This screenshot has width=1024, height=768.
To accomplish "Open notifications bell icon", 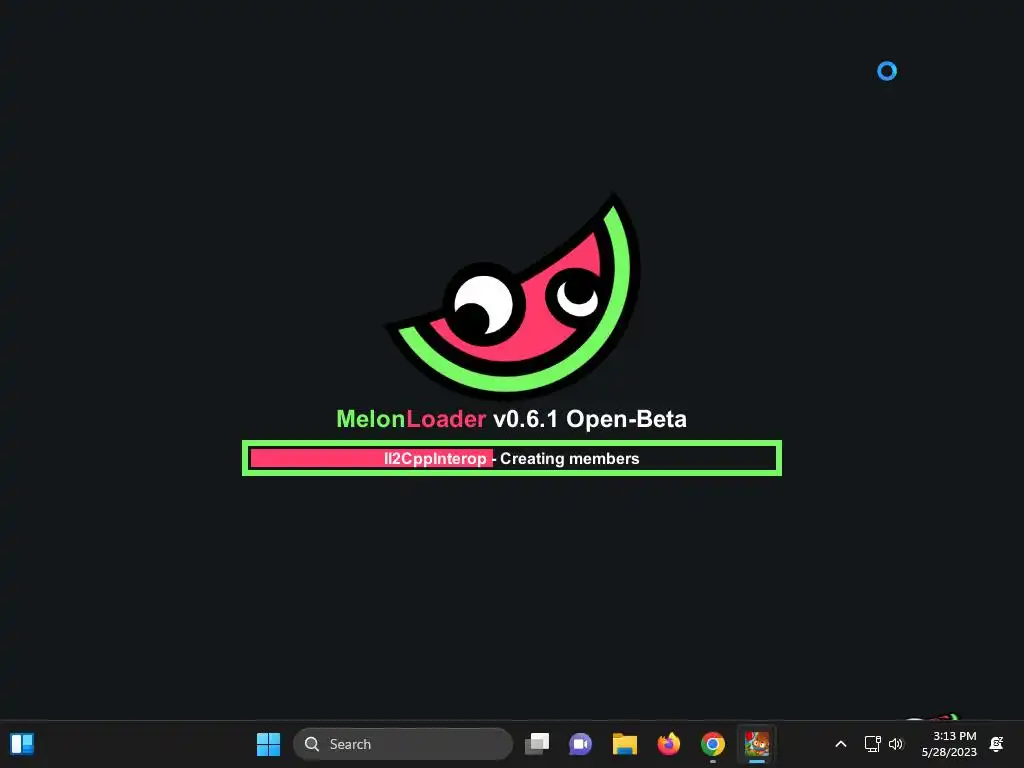I will [997, 744].
